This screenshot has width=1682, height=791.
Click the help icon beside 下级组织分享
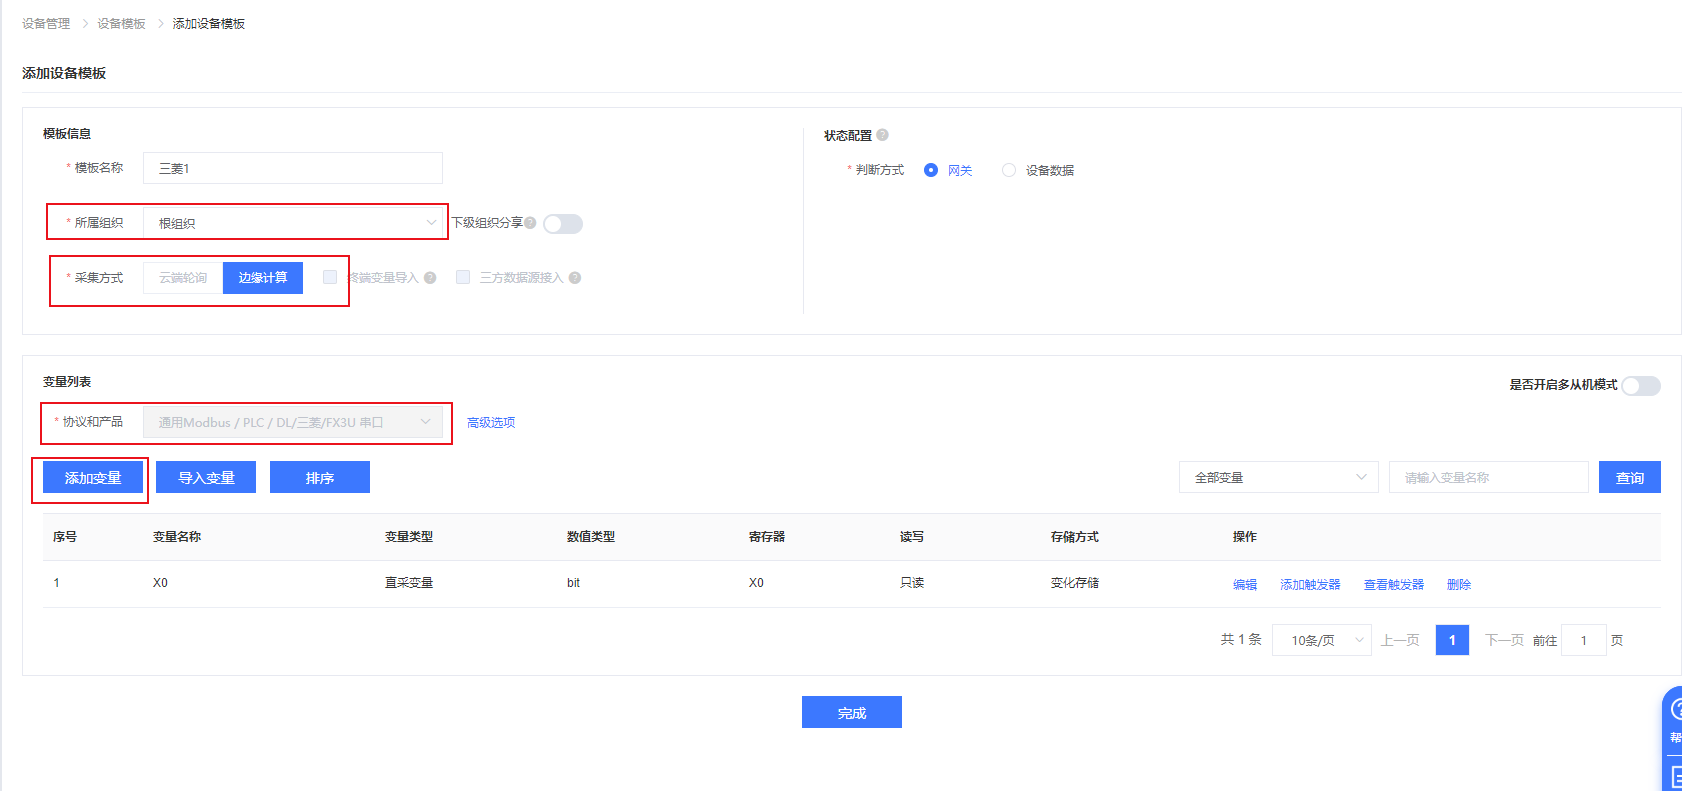(530, 223)
